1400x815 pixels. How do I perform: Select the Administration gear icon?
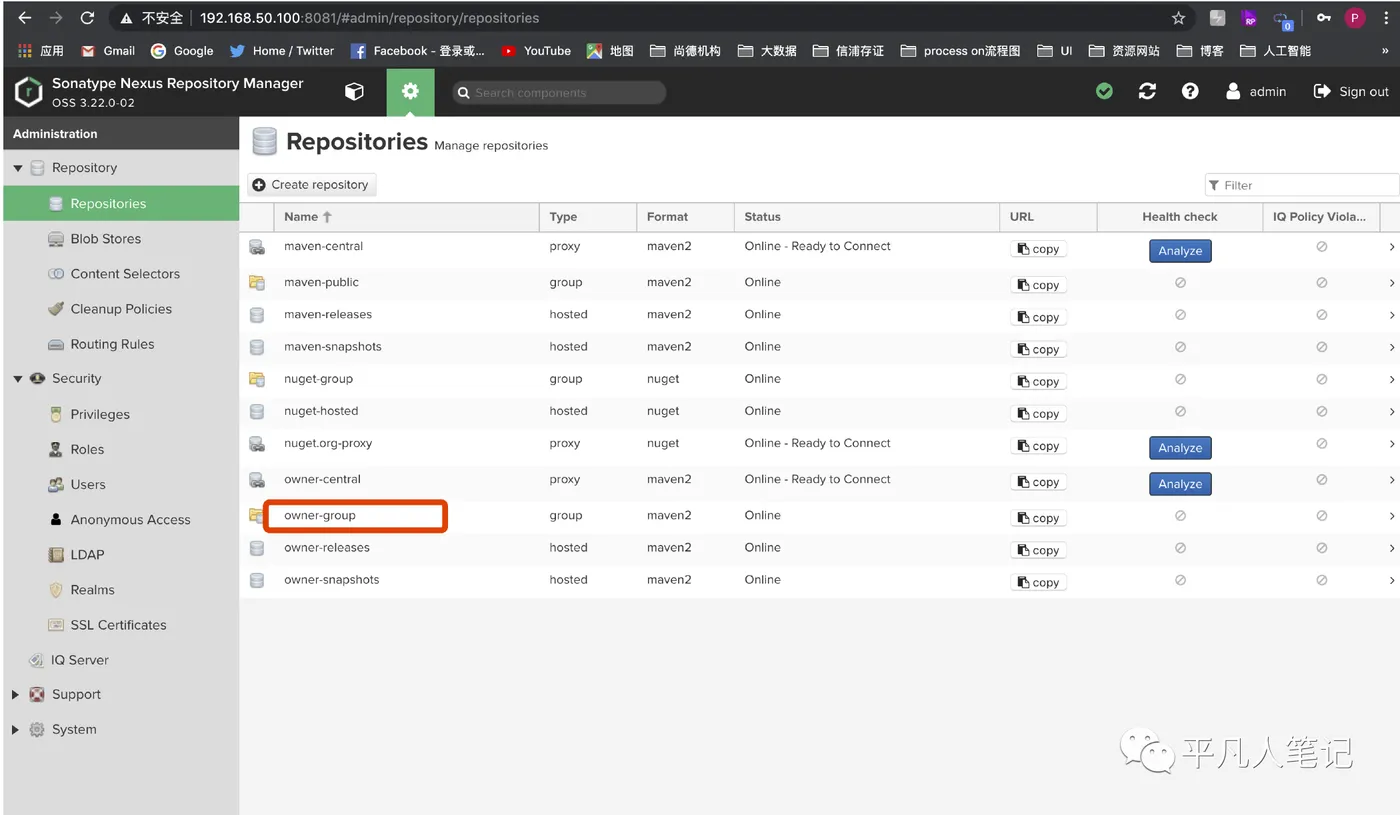410,92
